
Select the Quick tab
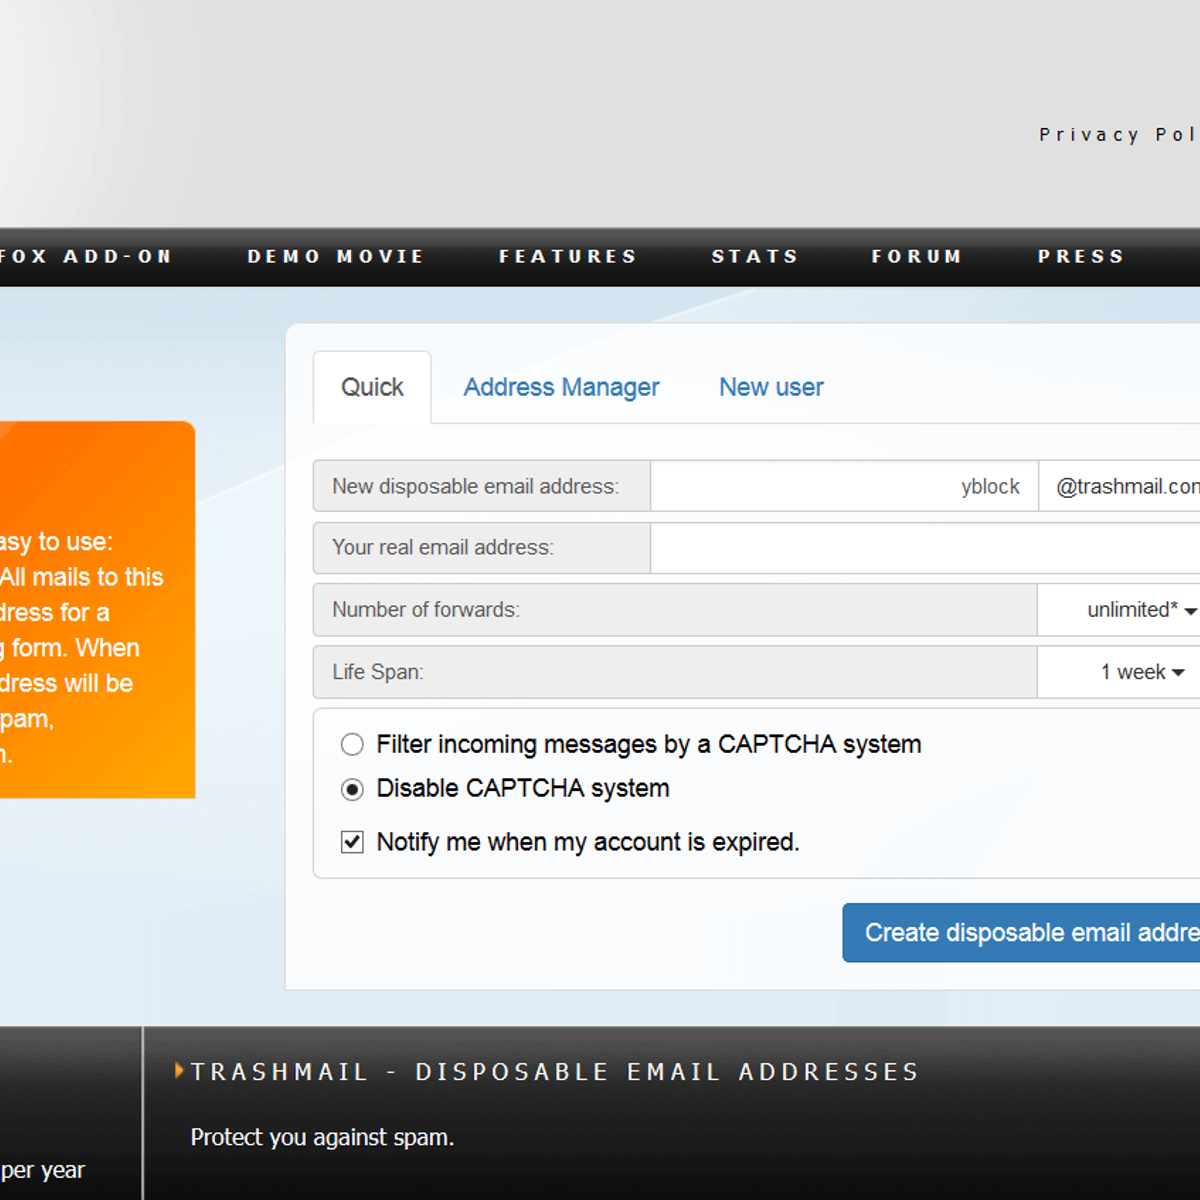click(372, 388)
